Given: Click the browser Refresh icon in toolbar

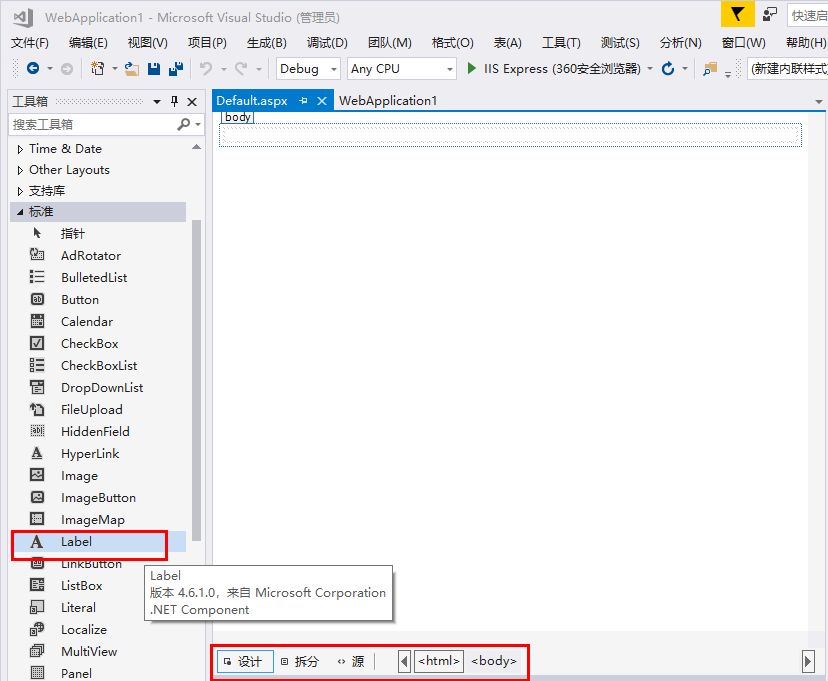Looking at the screenshot, I should 667,69.
